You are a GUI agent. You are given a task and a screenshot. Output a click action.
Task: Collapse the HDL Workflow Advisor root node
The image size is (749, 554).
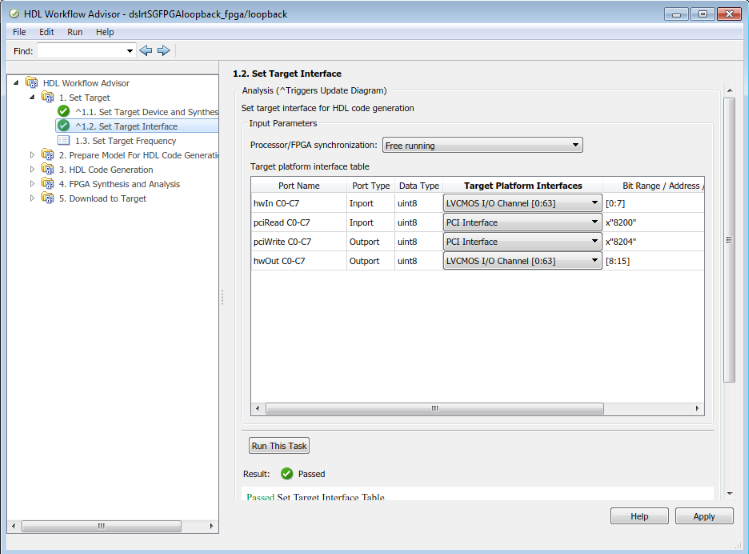pos(16,83)
